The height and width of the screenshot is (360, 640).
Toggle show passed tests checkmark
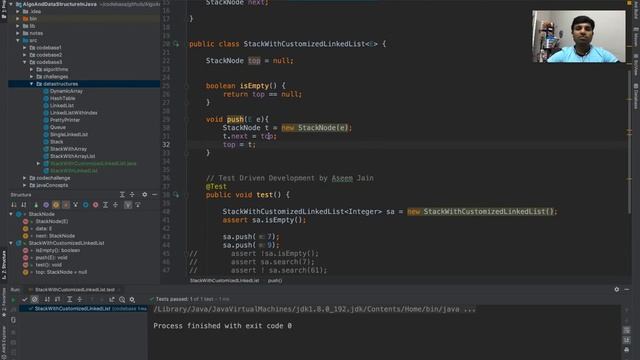pyautogui.click(x=24, y=300)
